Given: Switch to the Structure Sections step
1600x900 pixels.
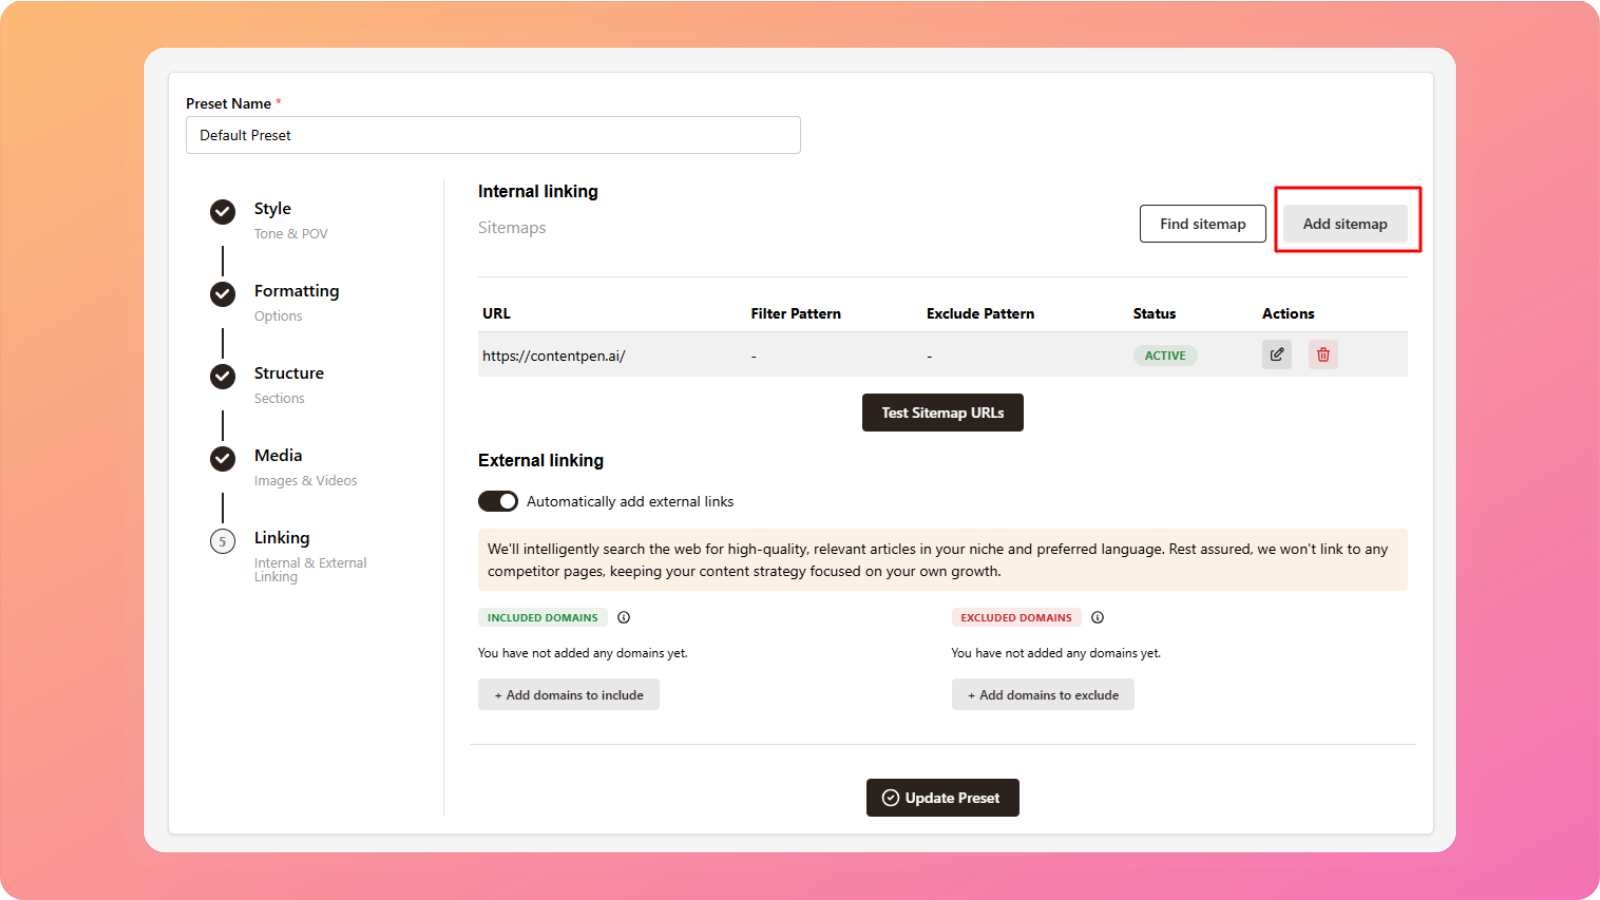Looking at the screenshot, I should 288,373.
